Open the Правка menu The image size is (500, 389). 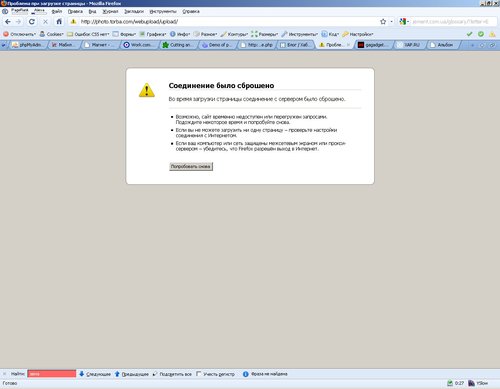point(75,11)
